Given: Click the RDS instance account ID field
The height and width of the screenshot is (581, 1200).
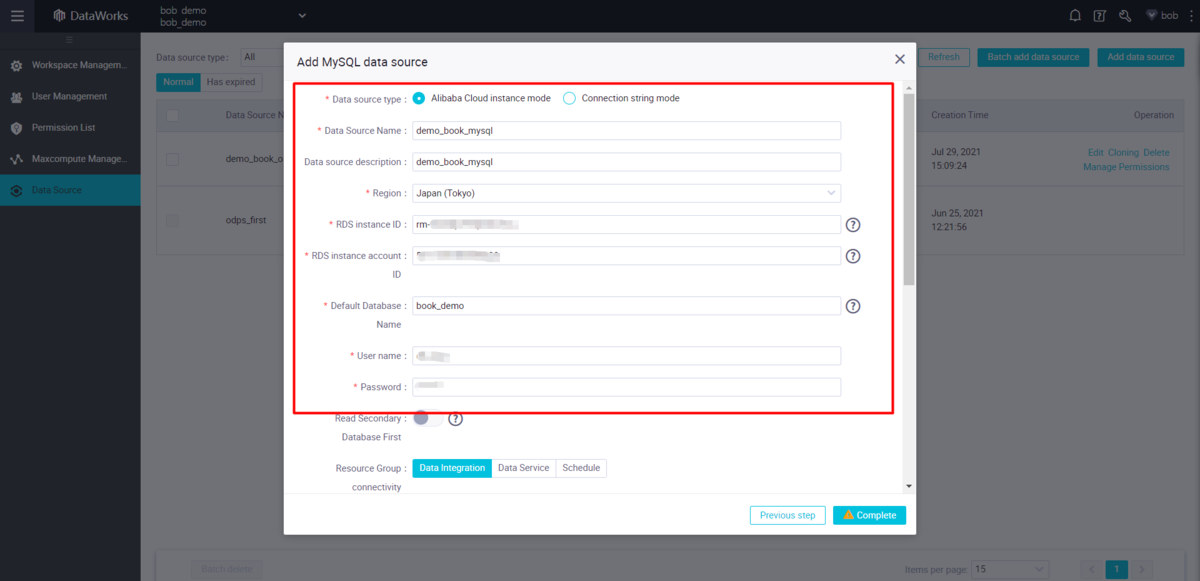Looking at the screenshot, I should pos(626,256).
